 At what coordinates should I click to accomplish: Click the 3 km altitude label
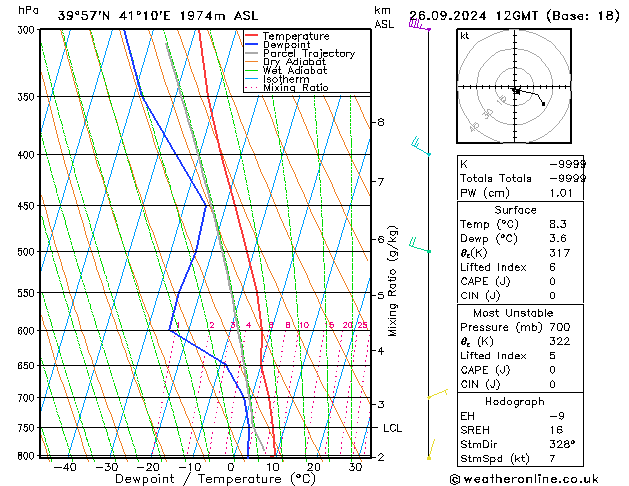pos(380,404)
